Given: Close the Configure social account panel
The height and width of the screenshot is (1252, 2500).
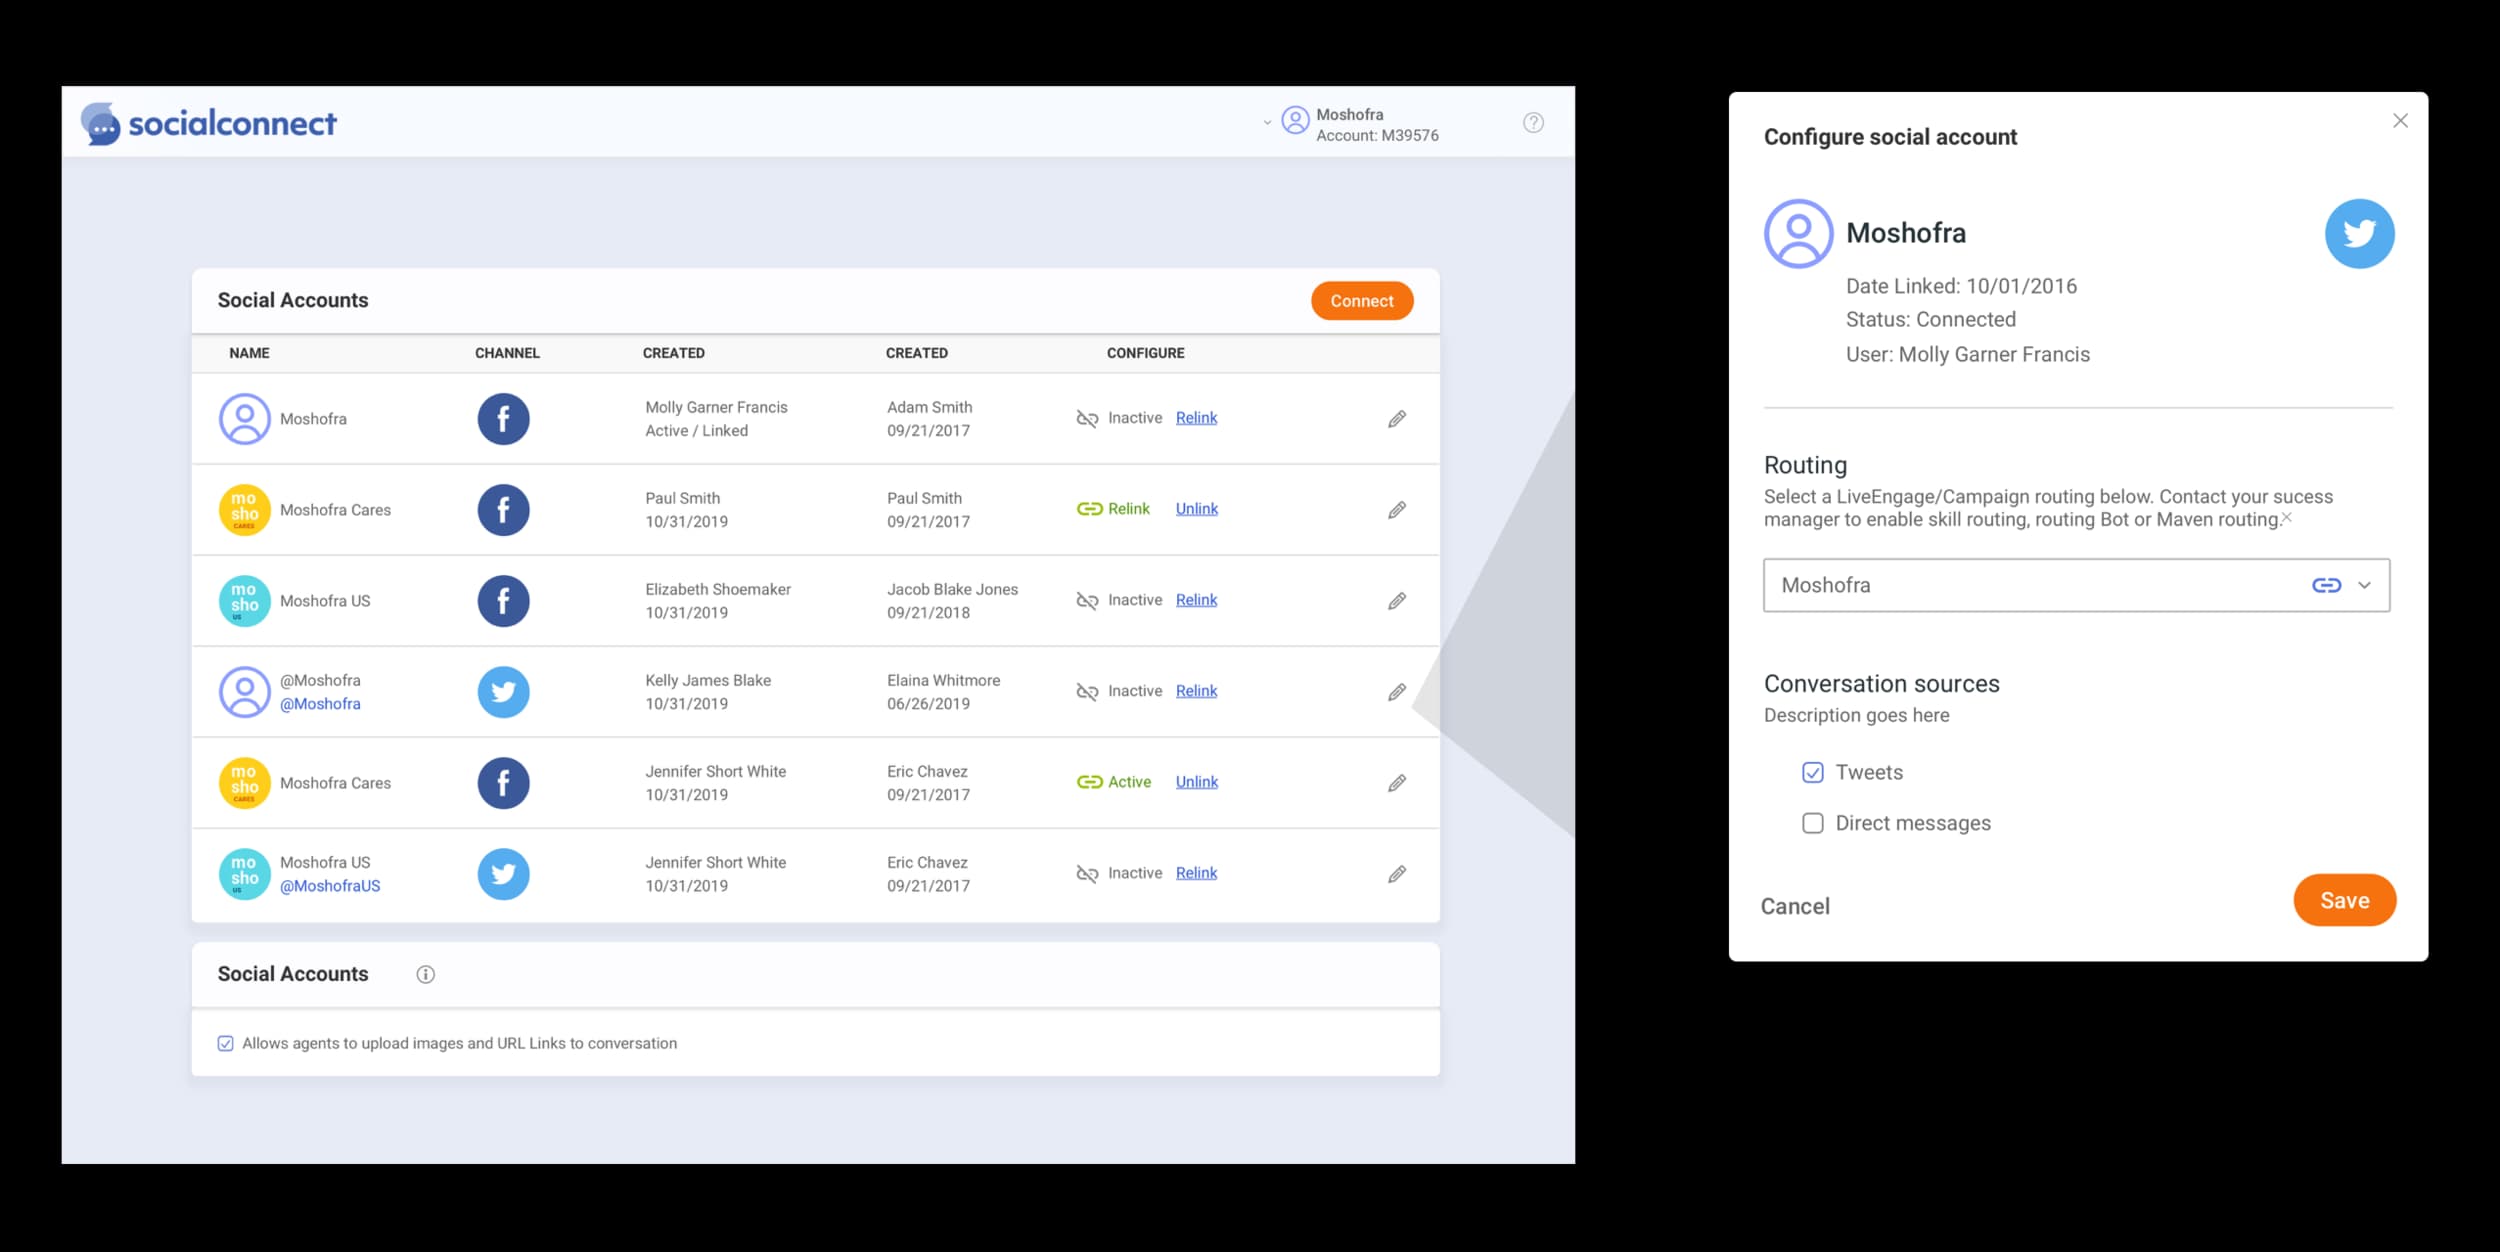Looking at the screenshot, I should tap(2400, 121).
